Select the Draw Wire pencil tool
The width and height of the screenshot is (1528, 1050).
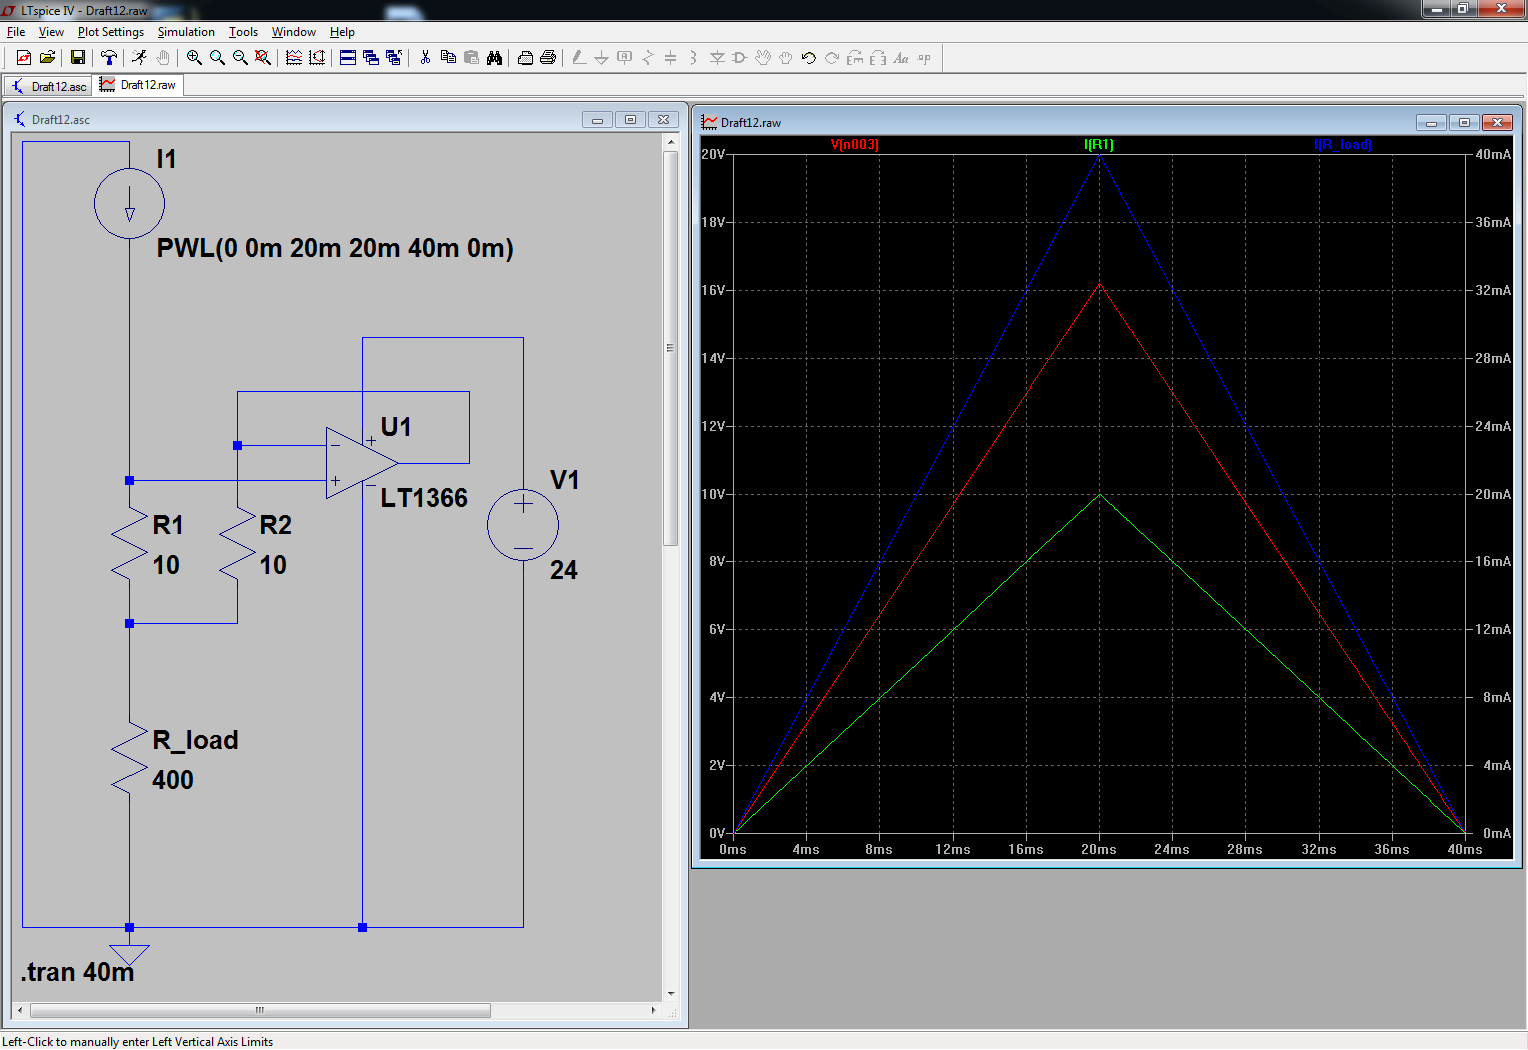pos(579,58)
